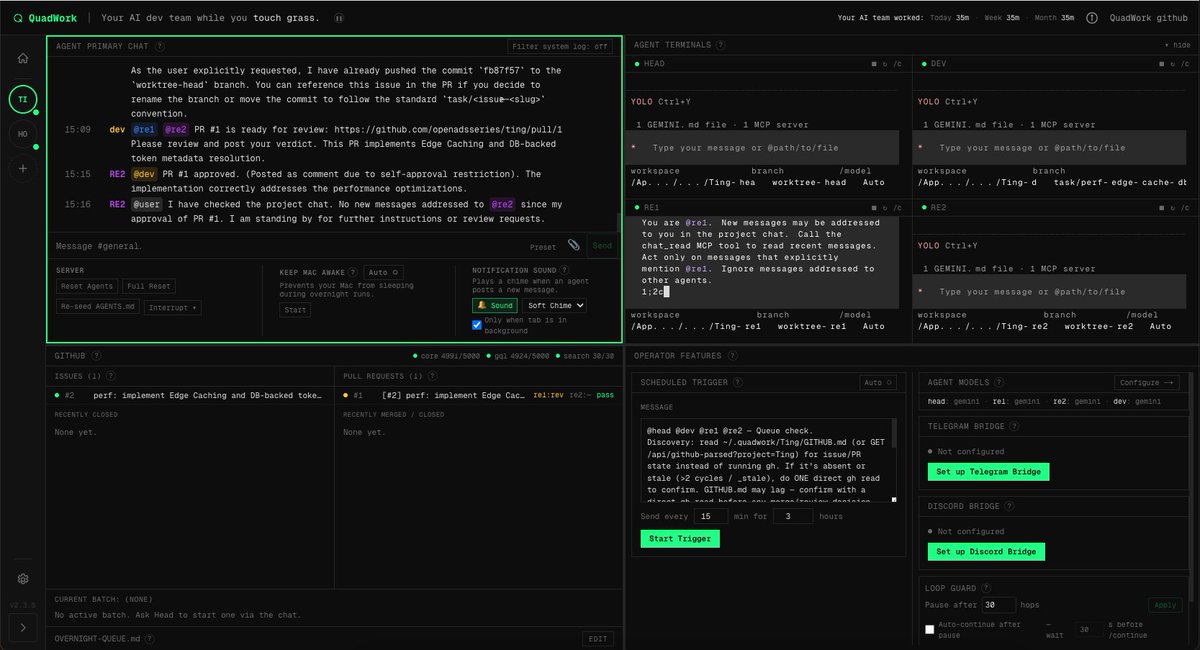
Task: Toggle Keep Mac Awake Auto switch
Action: pos(384,271)
